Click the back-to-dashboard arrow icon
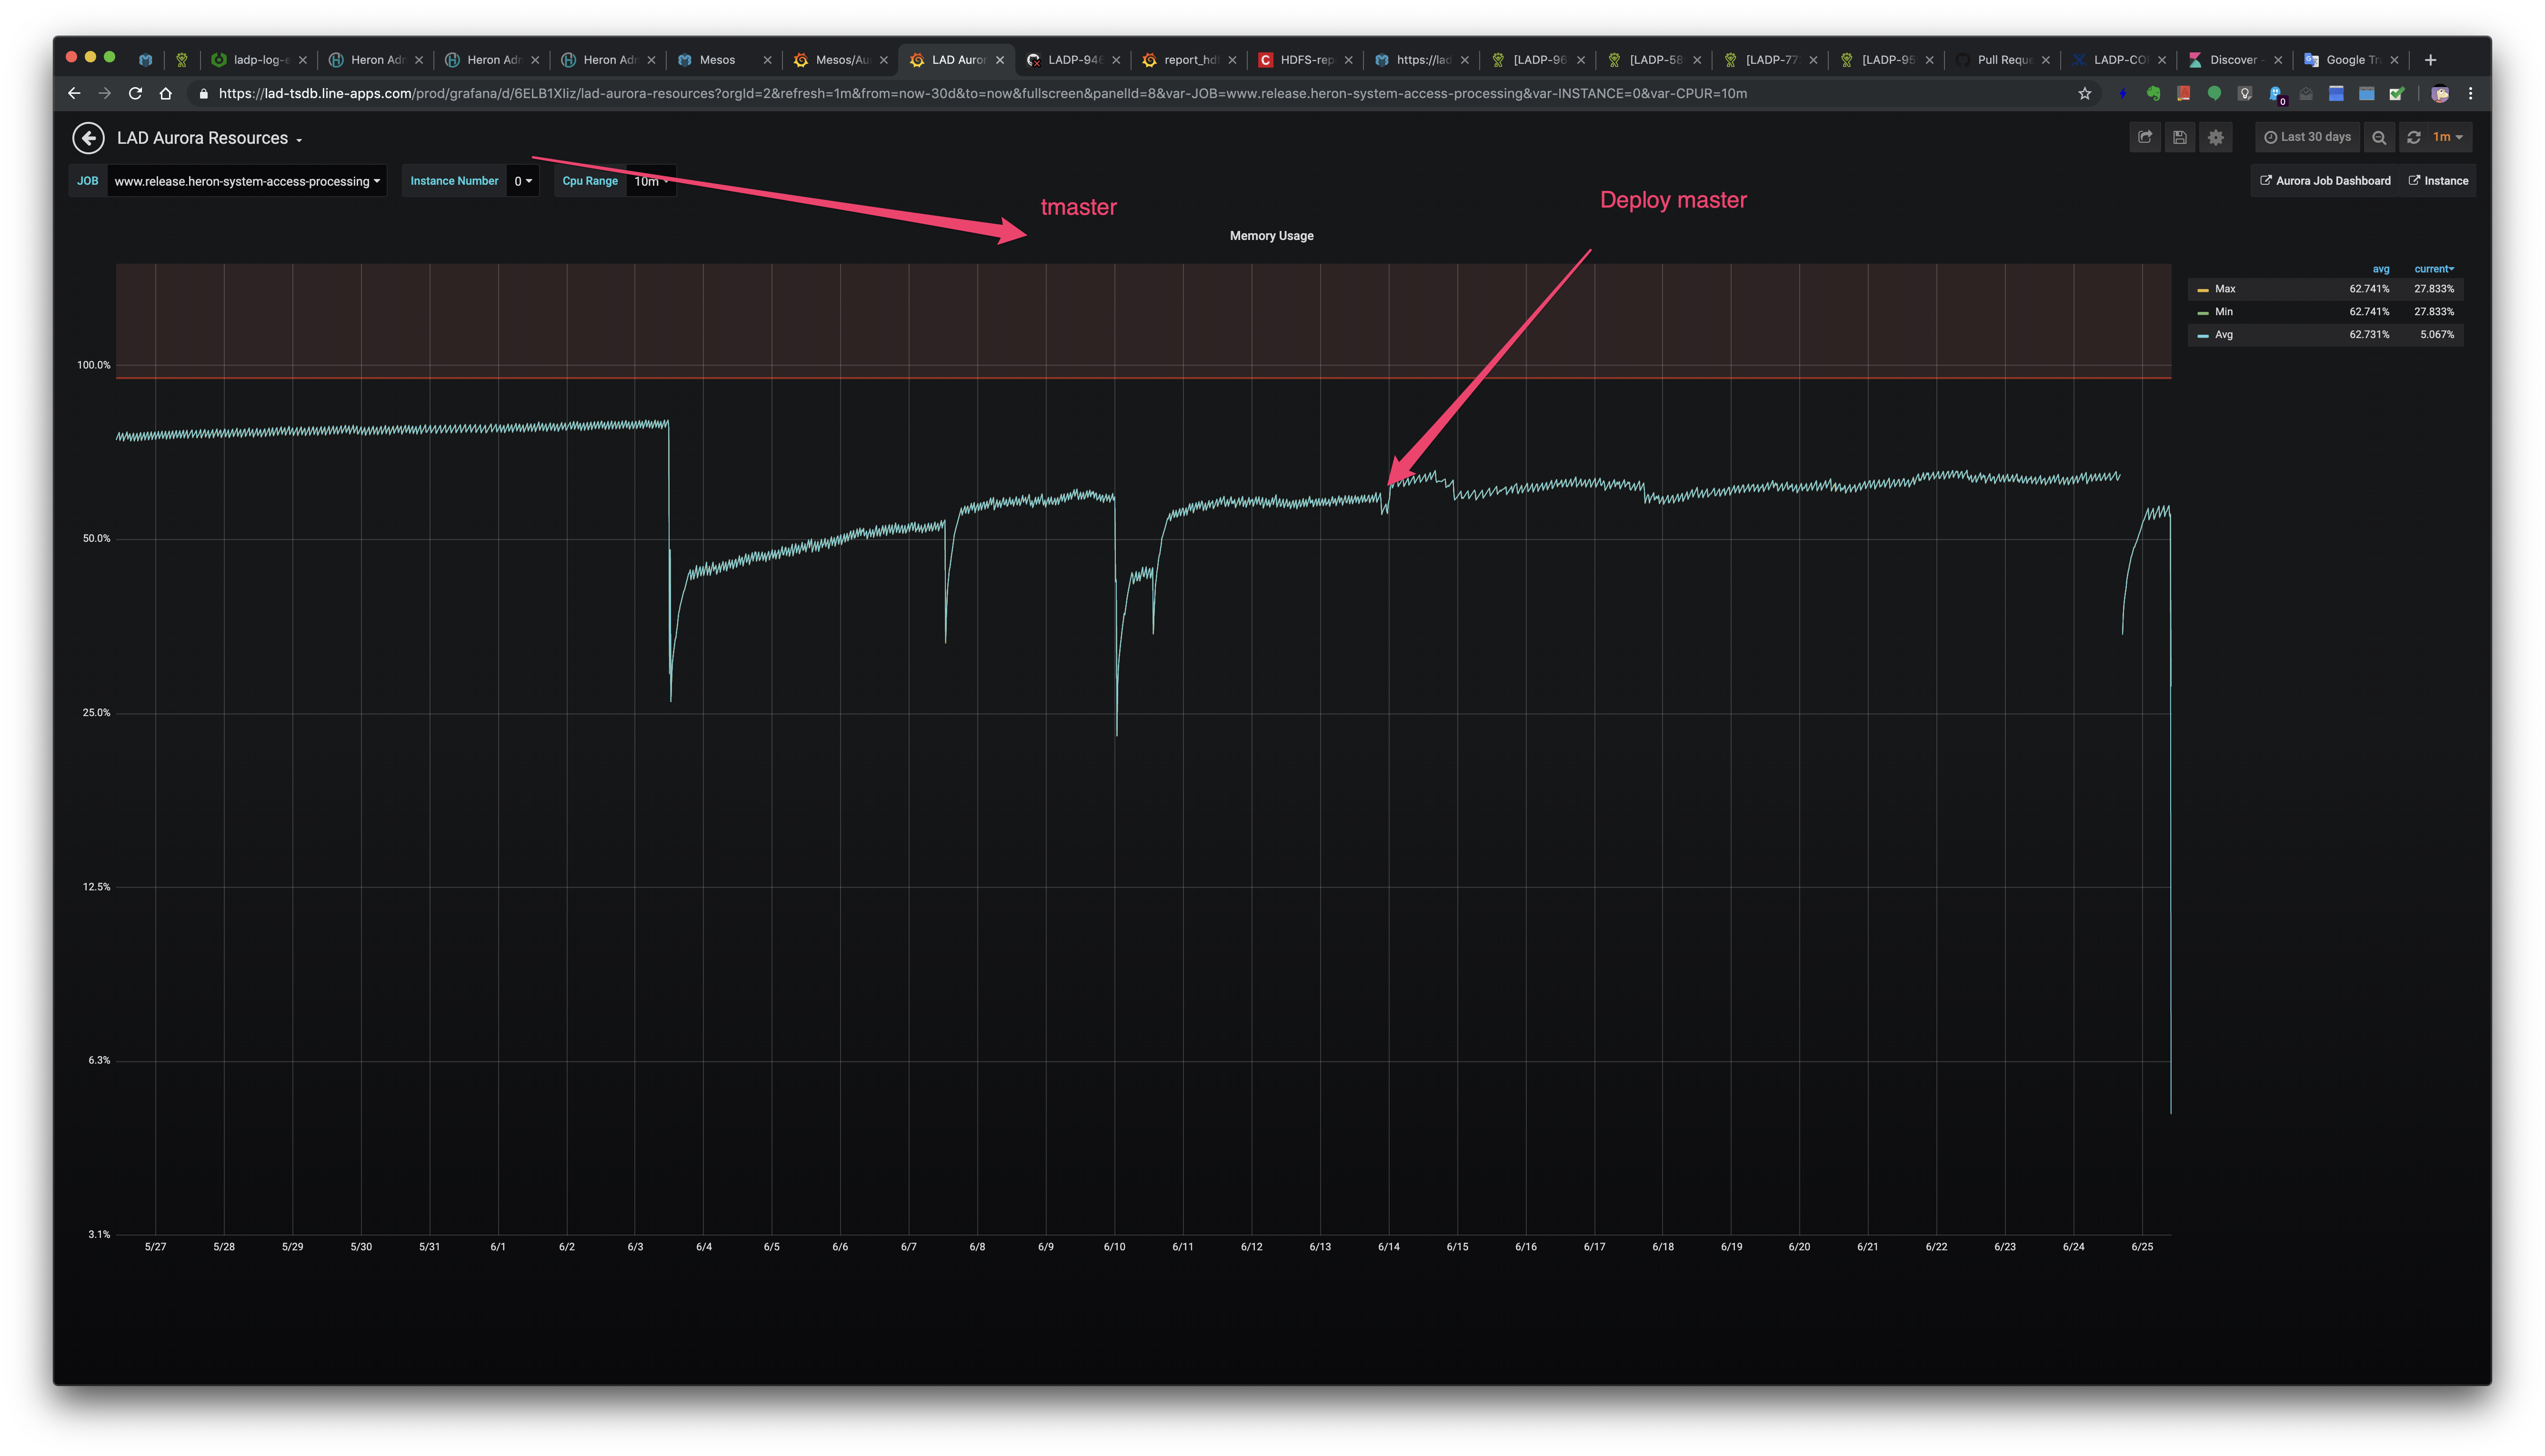Image resolution: width=2545 pixels, height=1456 pixels. tap(88, 138)
